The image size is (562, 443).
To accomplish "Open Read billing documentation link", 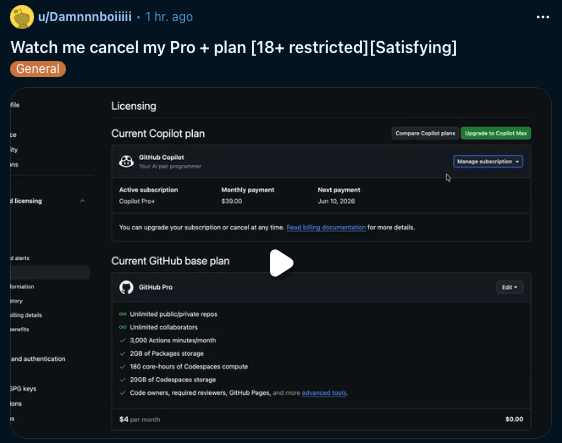I will [x=326, y=228].
